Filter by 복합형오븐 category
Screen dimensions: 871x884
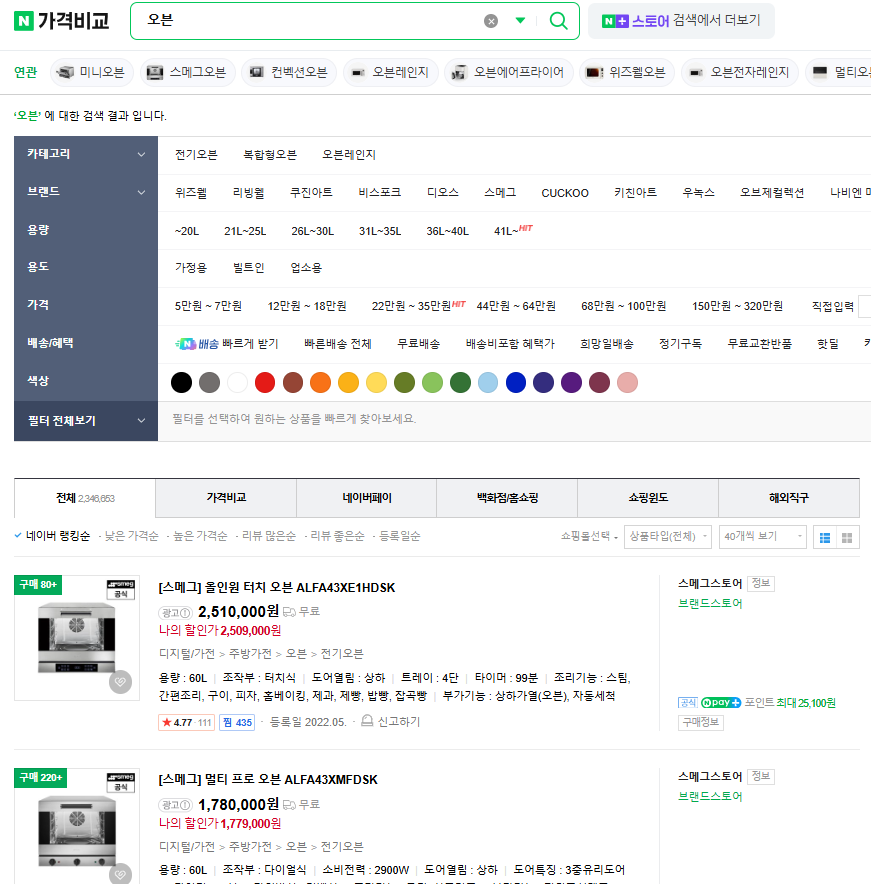coord(269,154)
